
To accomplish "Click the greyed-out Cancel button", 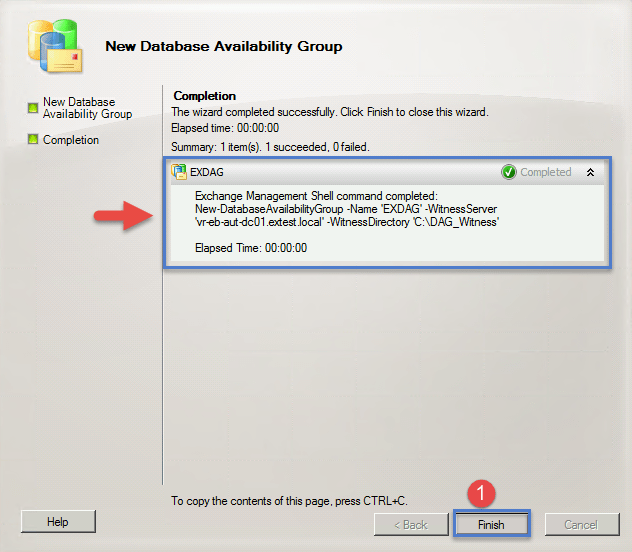I will tap(582, 524).
